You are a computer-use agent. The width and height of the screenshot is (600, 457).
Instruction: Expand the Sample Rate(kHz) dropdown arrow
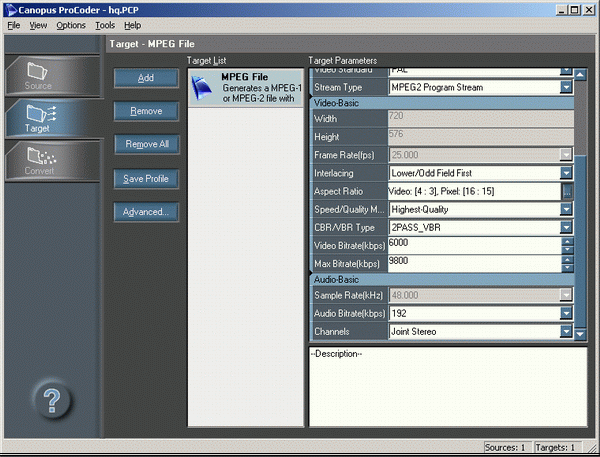coord(566,295)
